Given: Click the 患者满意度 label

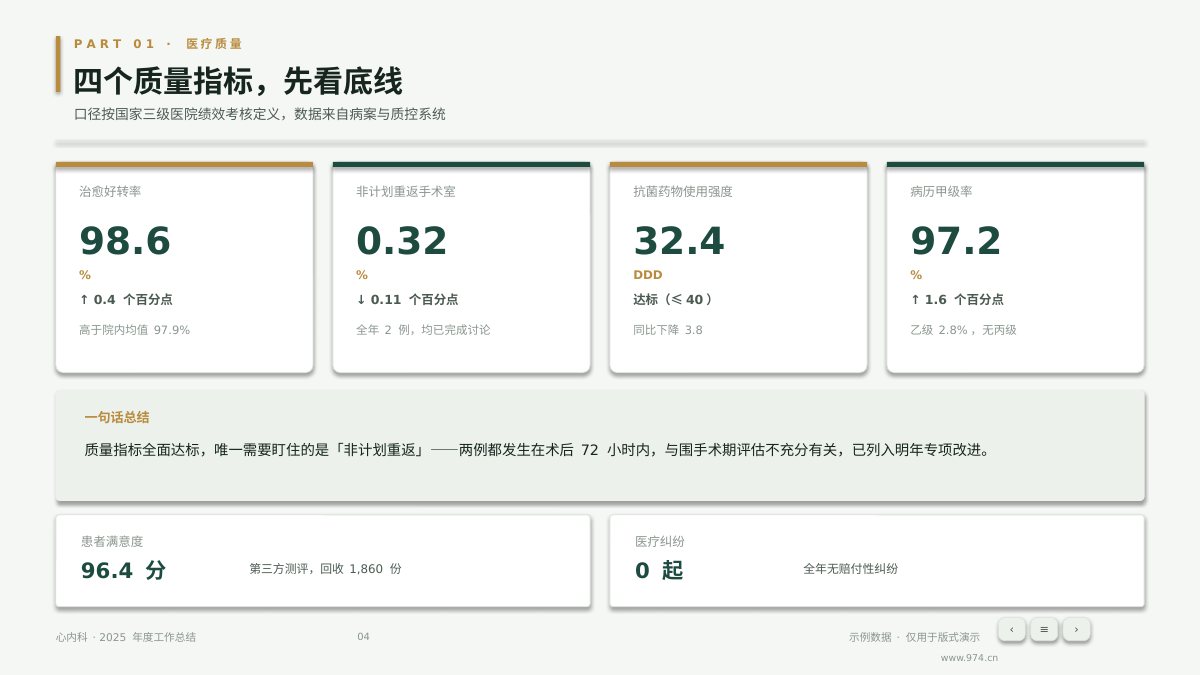Looking at the screenshot, I should point(112,541).
